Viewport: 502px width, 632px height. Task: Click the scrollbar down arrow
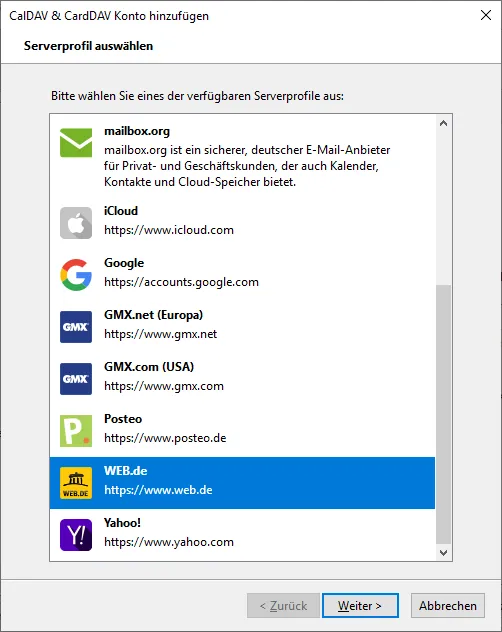click(444, 553)
